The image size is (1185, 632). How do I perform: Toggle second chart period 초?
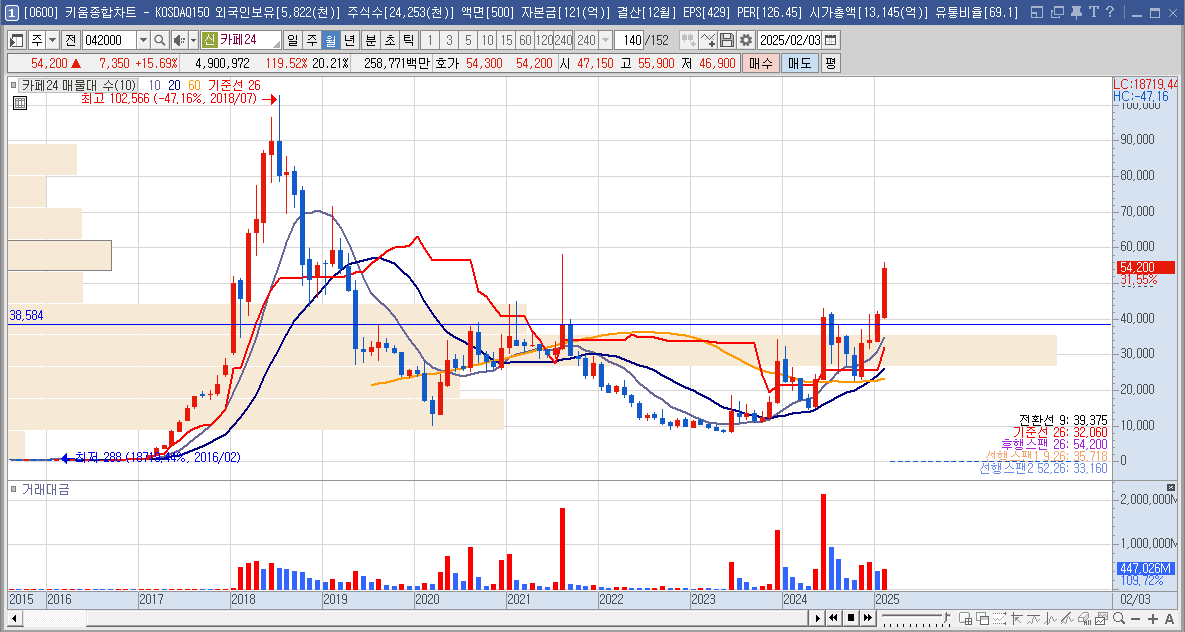pyautogui.click(x=389, y=40)
